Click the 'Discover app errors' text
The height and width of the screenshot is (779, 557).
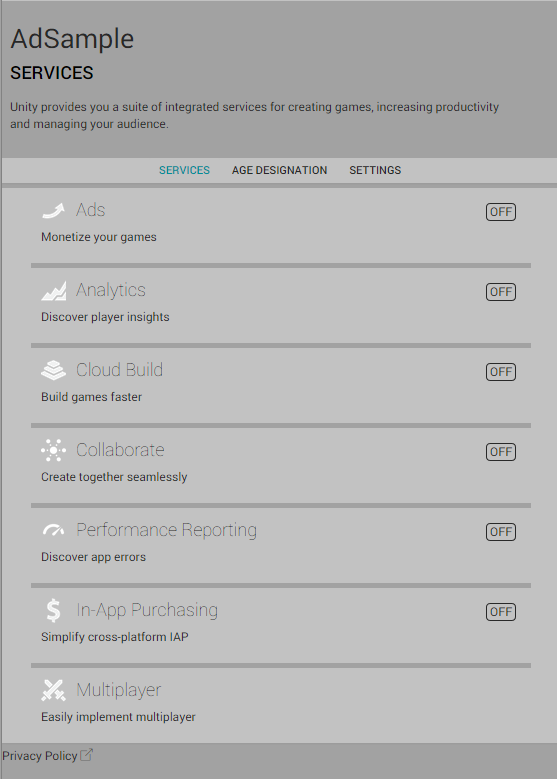93,557
